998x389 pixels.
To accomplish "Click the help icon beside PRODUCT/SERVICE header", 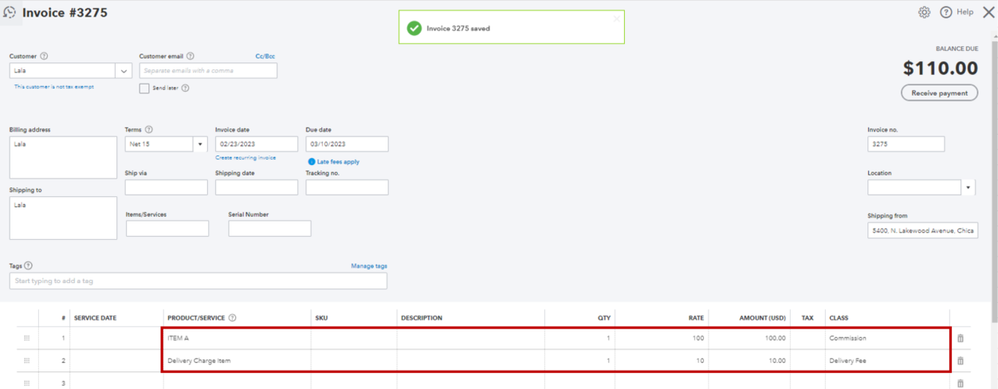I will [x=232, y=318].
